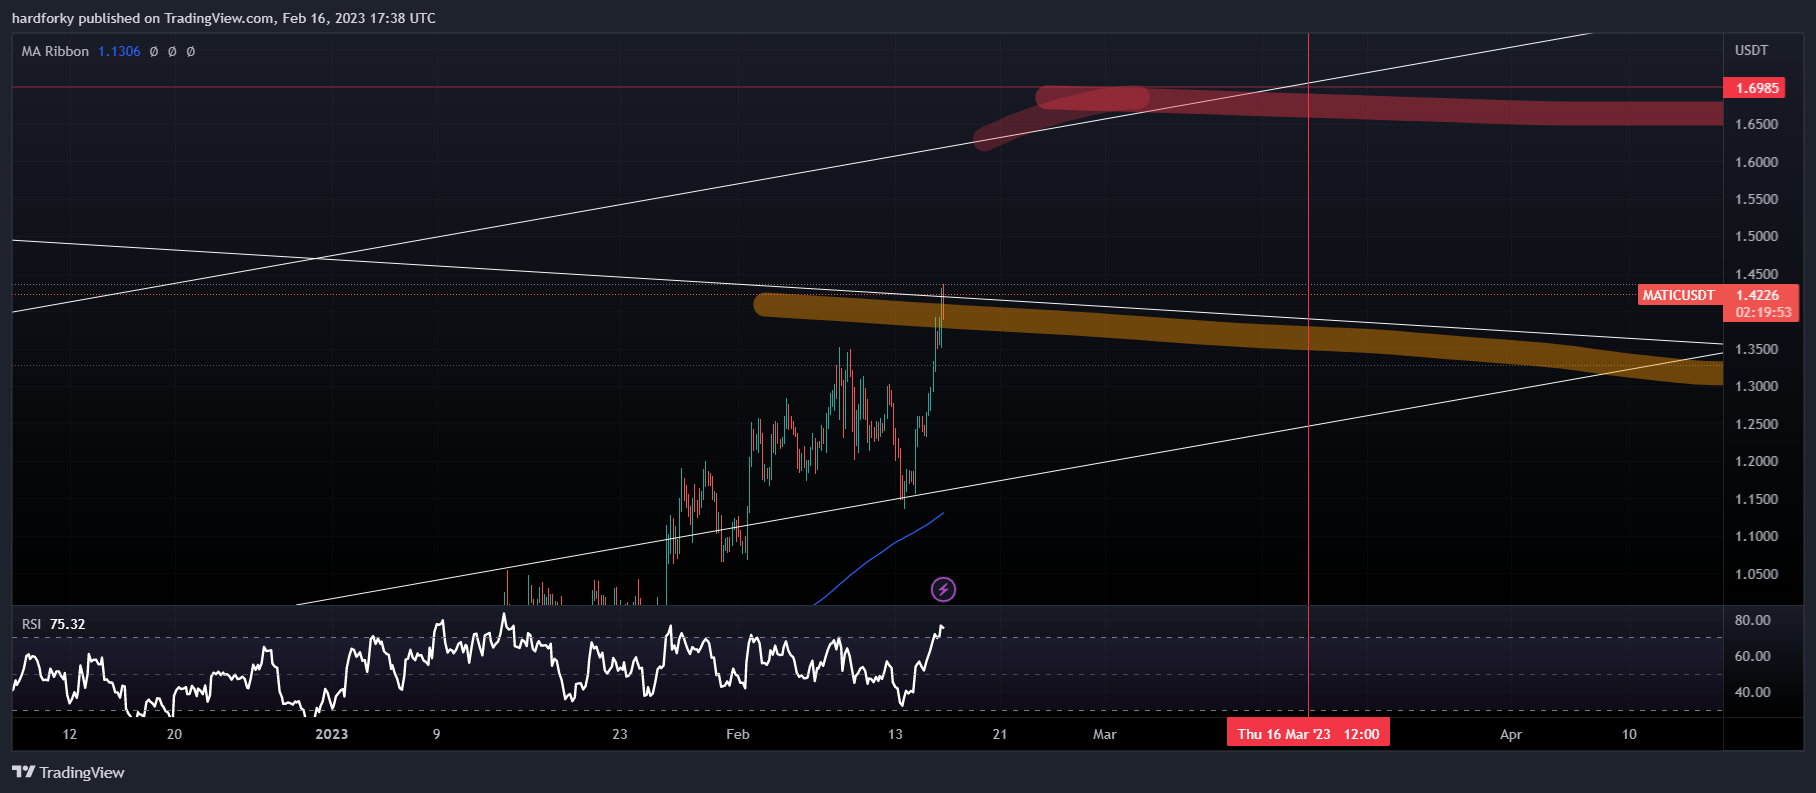Screen dimensions: 1816x793
Task: Click the RSI value 75.32
Action: [x=67, y=624]
